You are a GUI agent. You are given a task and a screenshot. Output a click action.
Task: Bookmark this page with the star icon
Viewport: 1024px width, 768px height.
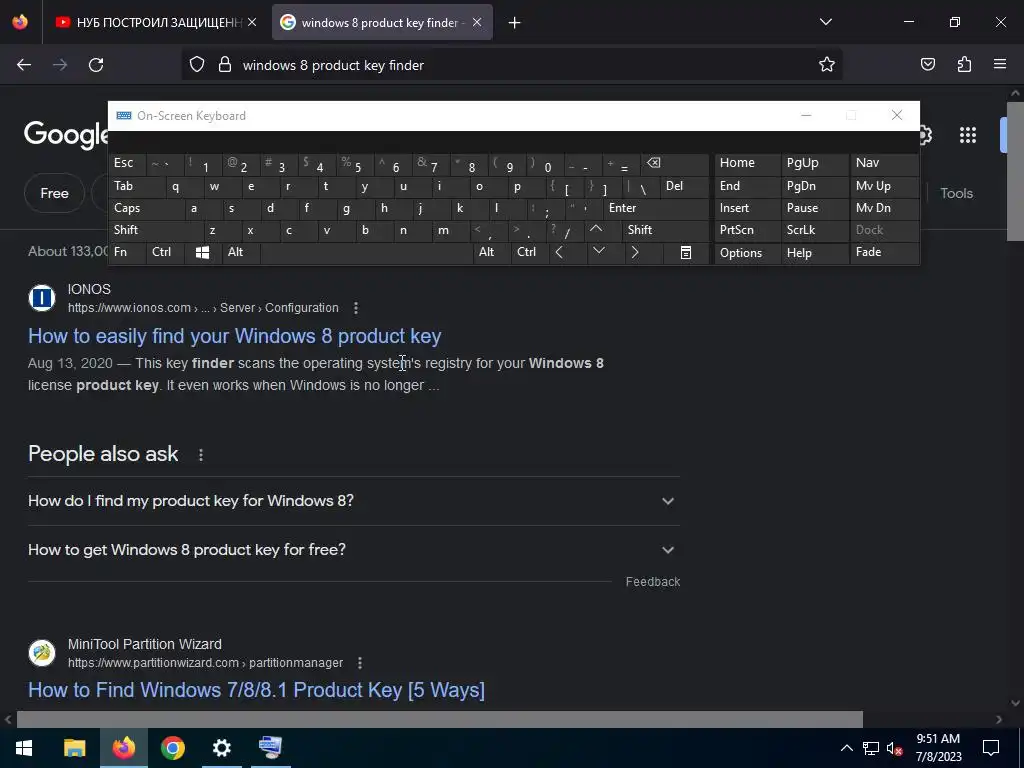pos(827,65)
